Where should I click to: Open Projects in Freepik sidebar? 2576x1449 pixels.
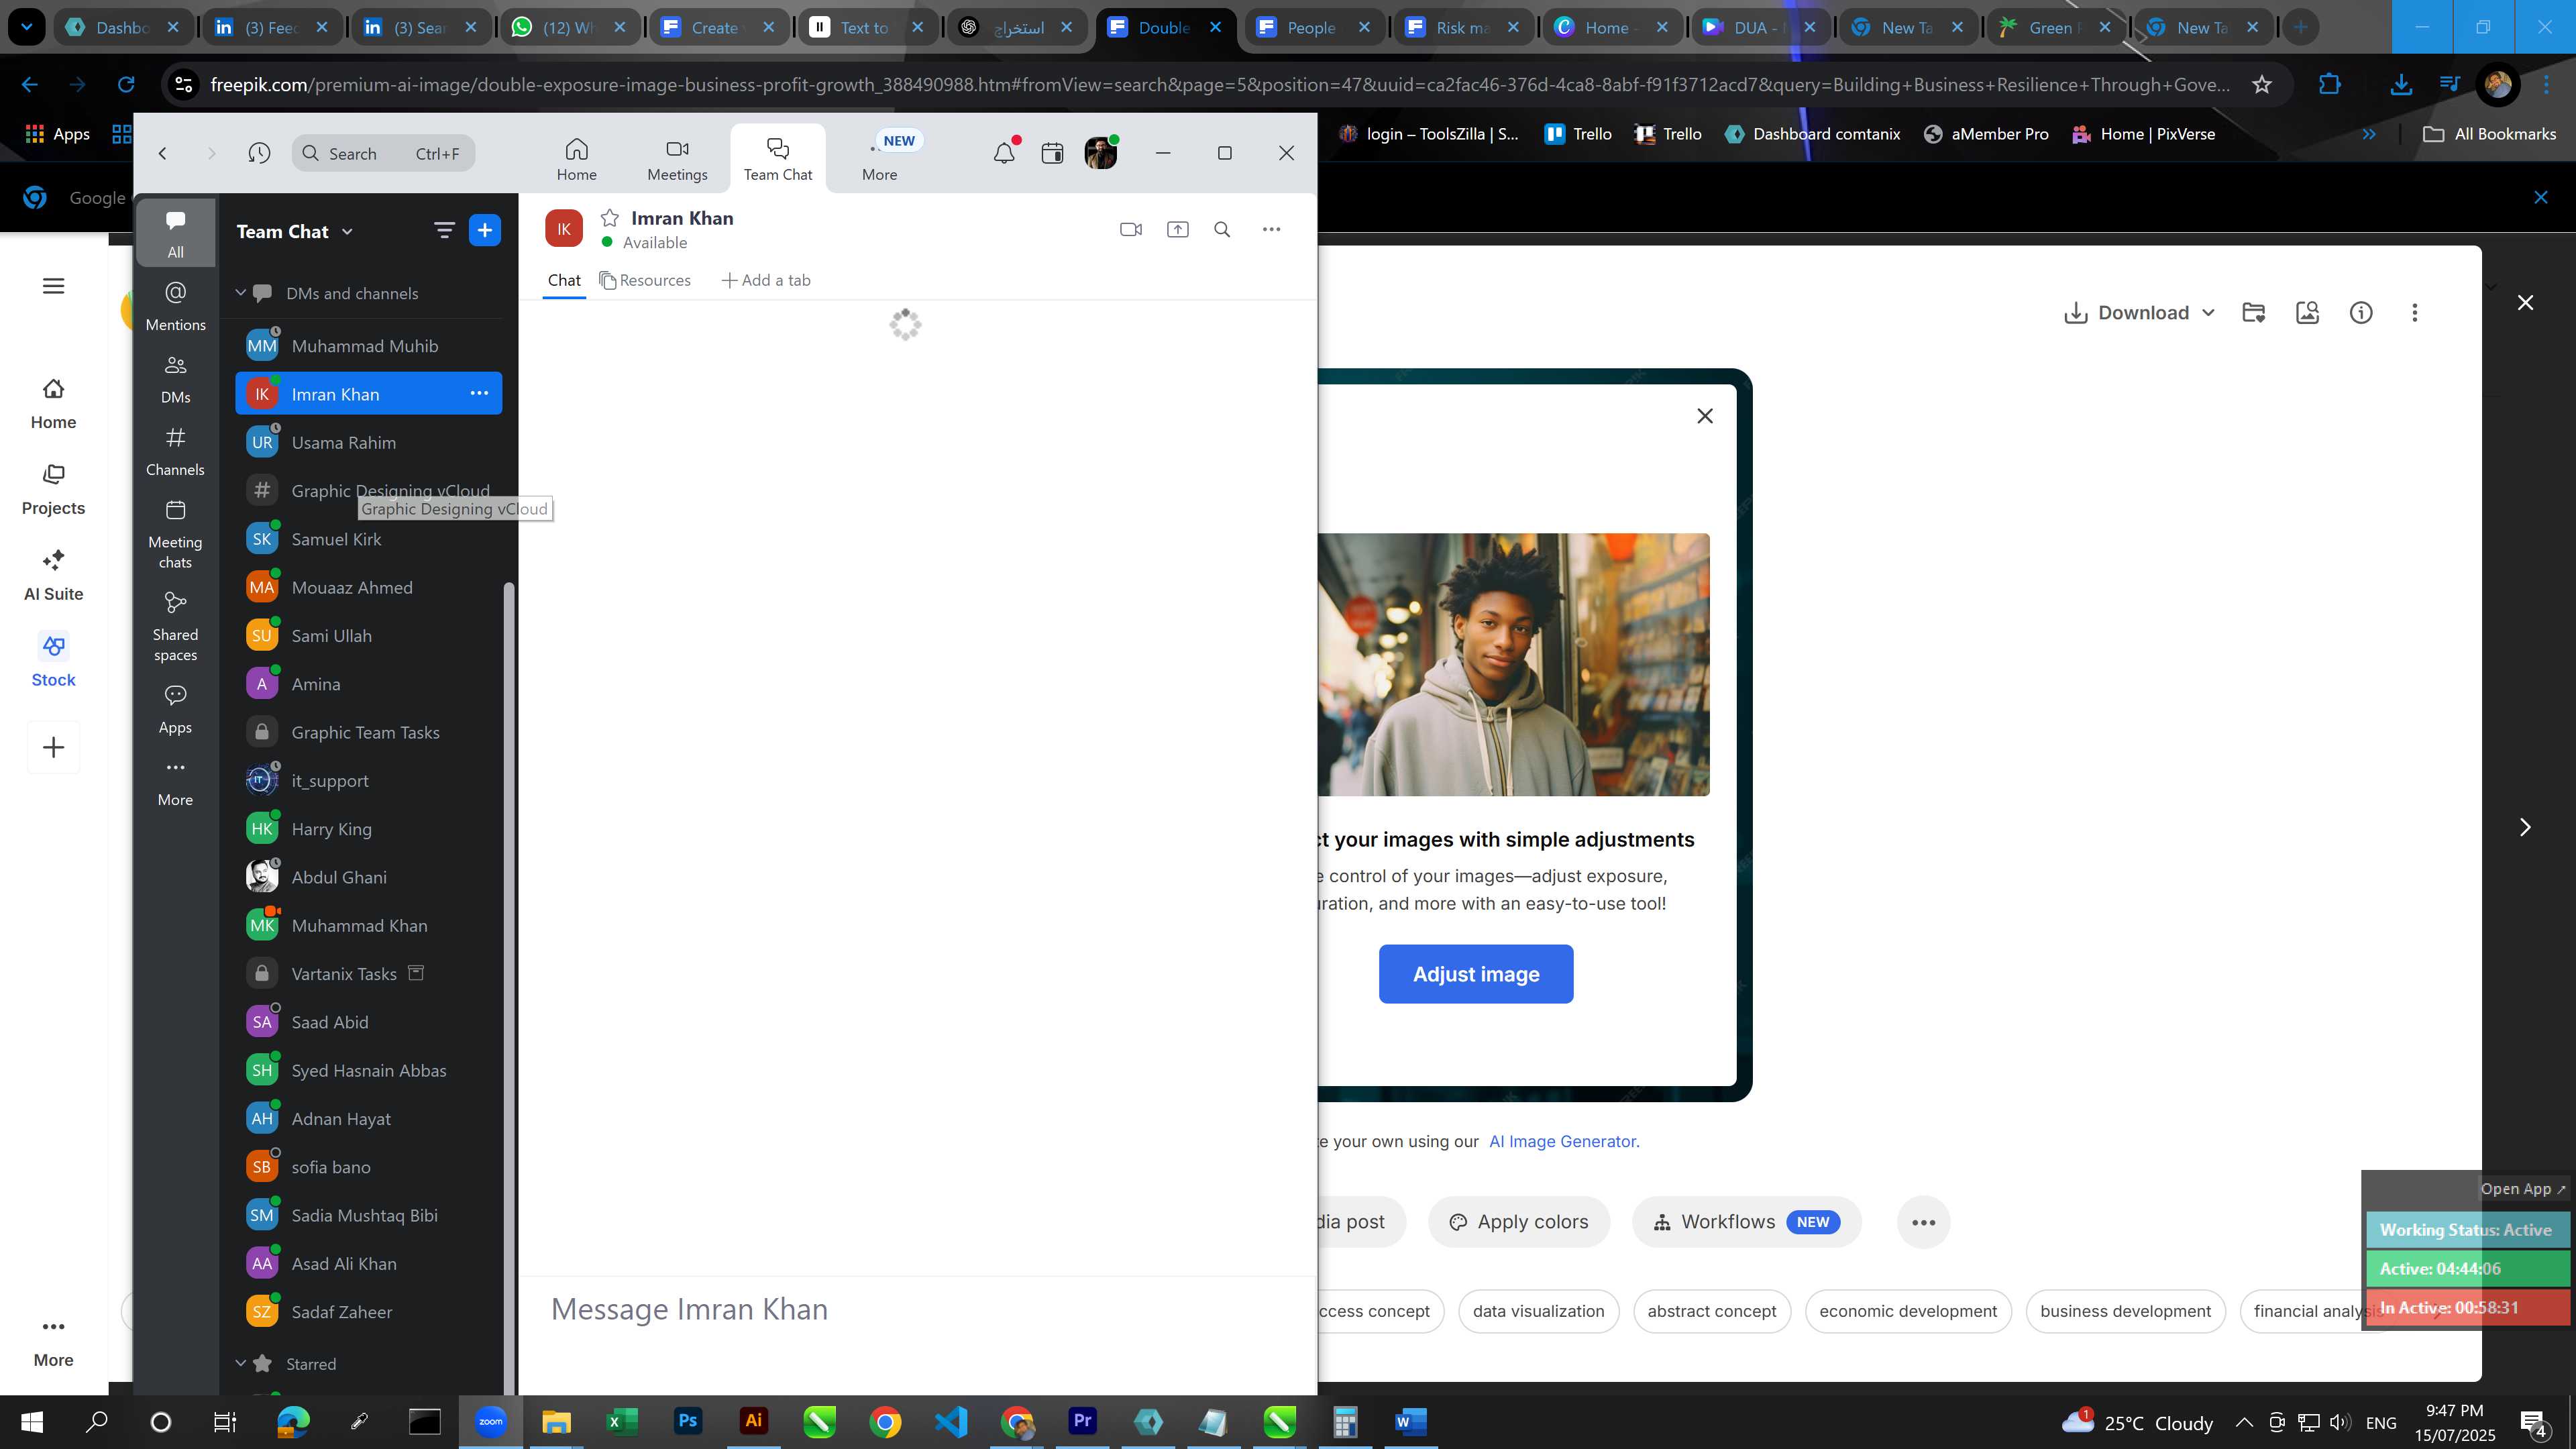pos(54,489)
